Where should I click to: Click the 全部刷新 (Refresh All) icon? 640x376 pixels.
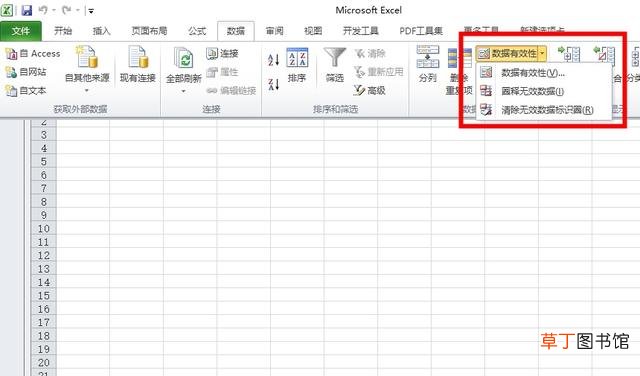coord(184,58)
